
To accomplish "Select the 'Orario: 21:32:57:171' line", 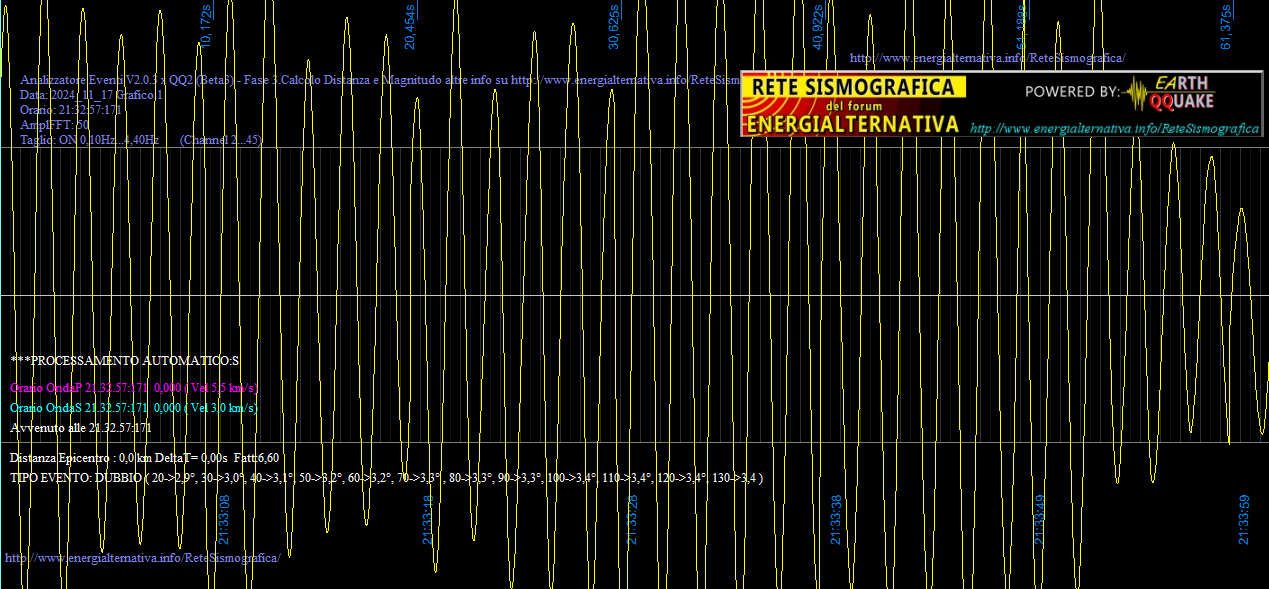I will 70,109.
